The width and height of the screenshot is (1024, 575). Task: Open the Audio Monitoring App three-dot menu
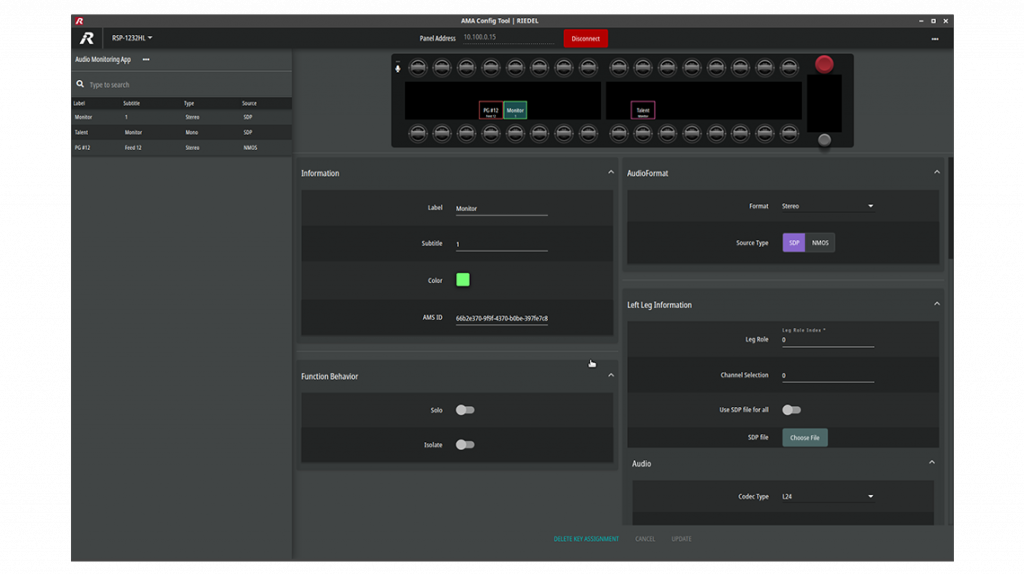pyautogui.click(x=146, y=60)
